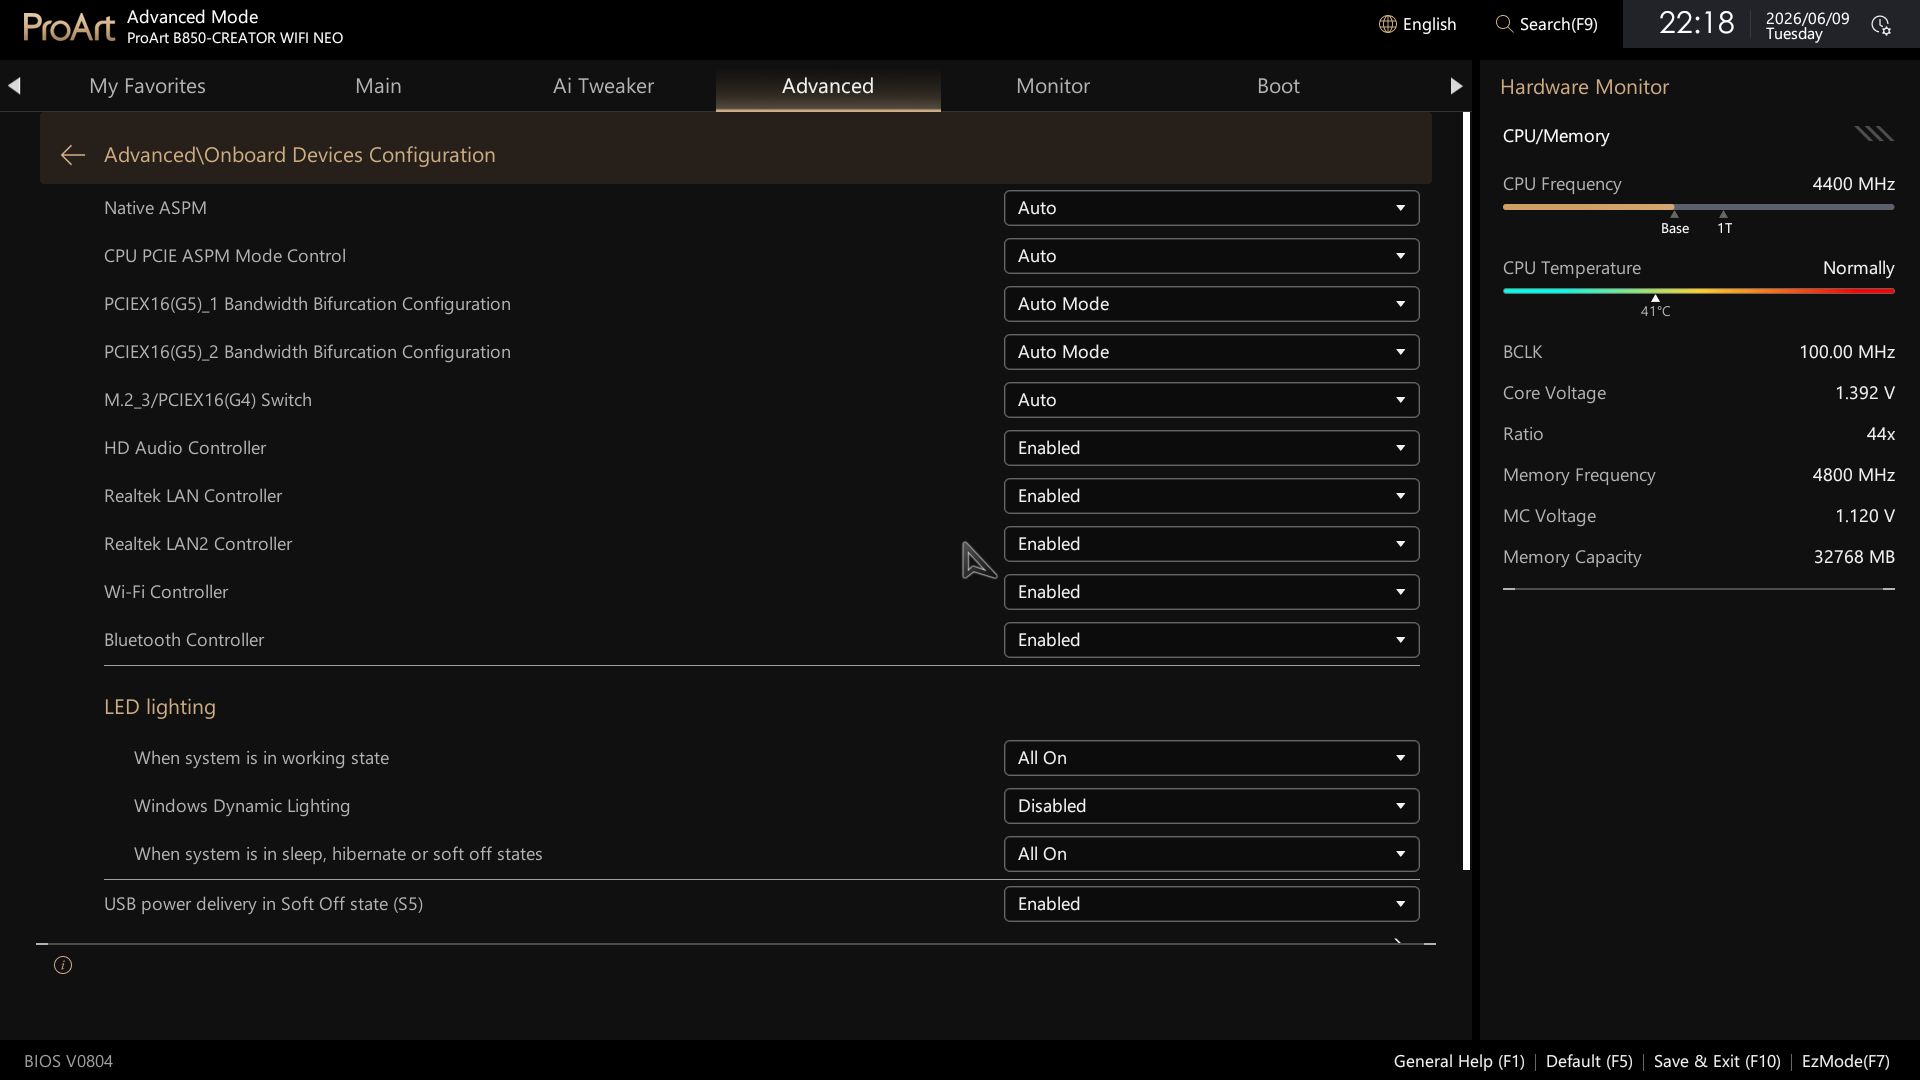Click the 2026/06/09 Tuesday date
This screenshot has width=1920, height=1080.
click(x=1807, y=26)
